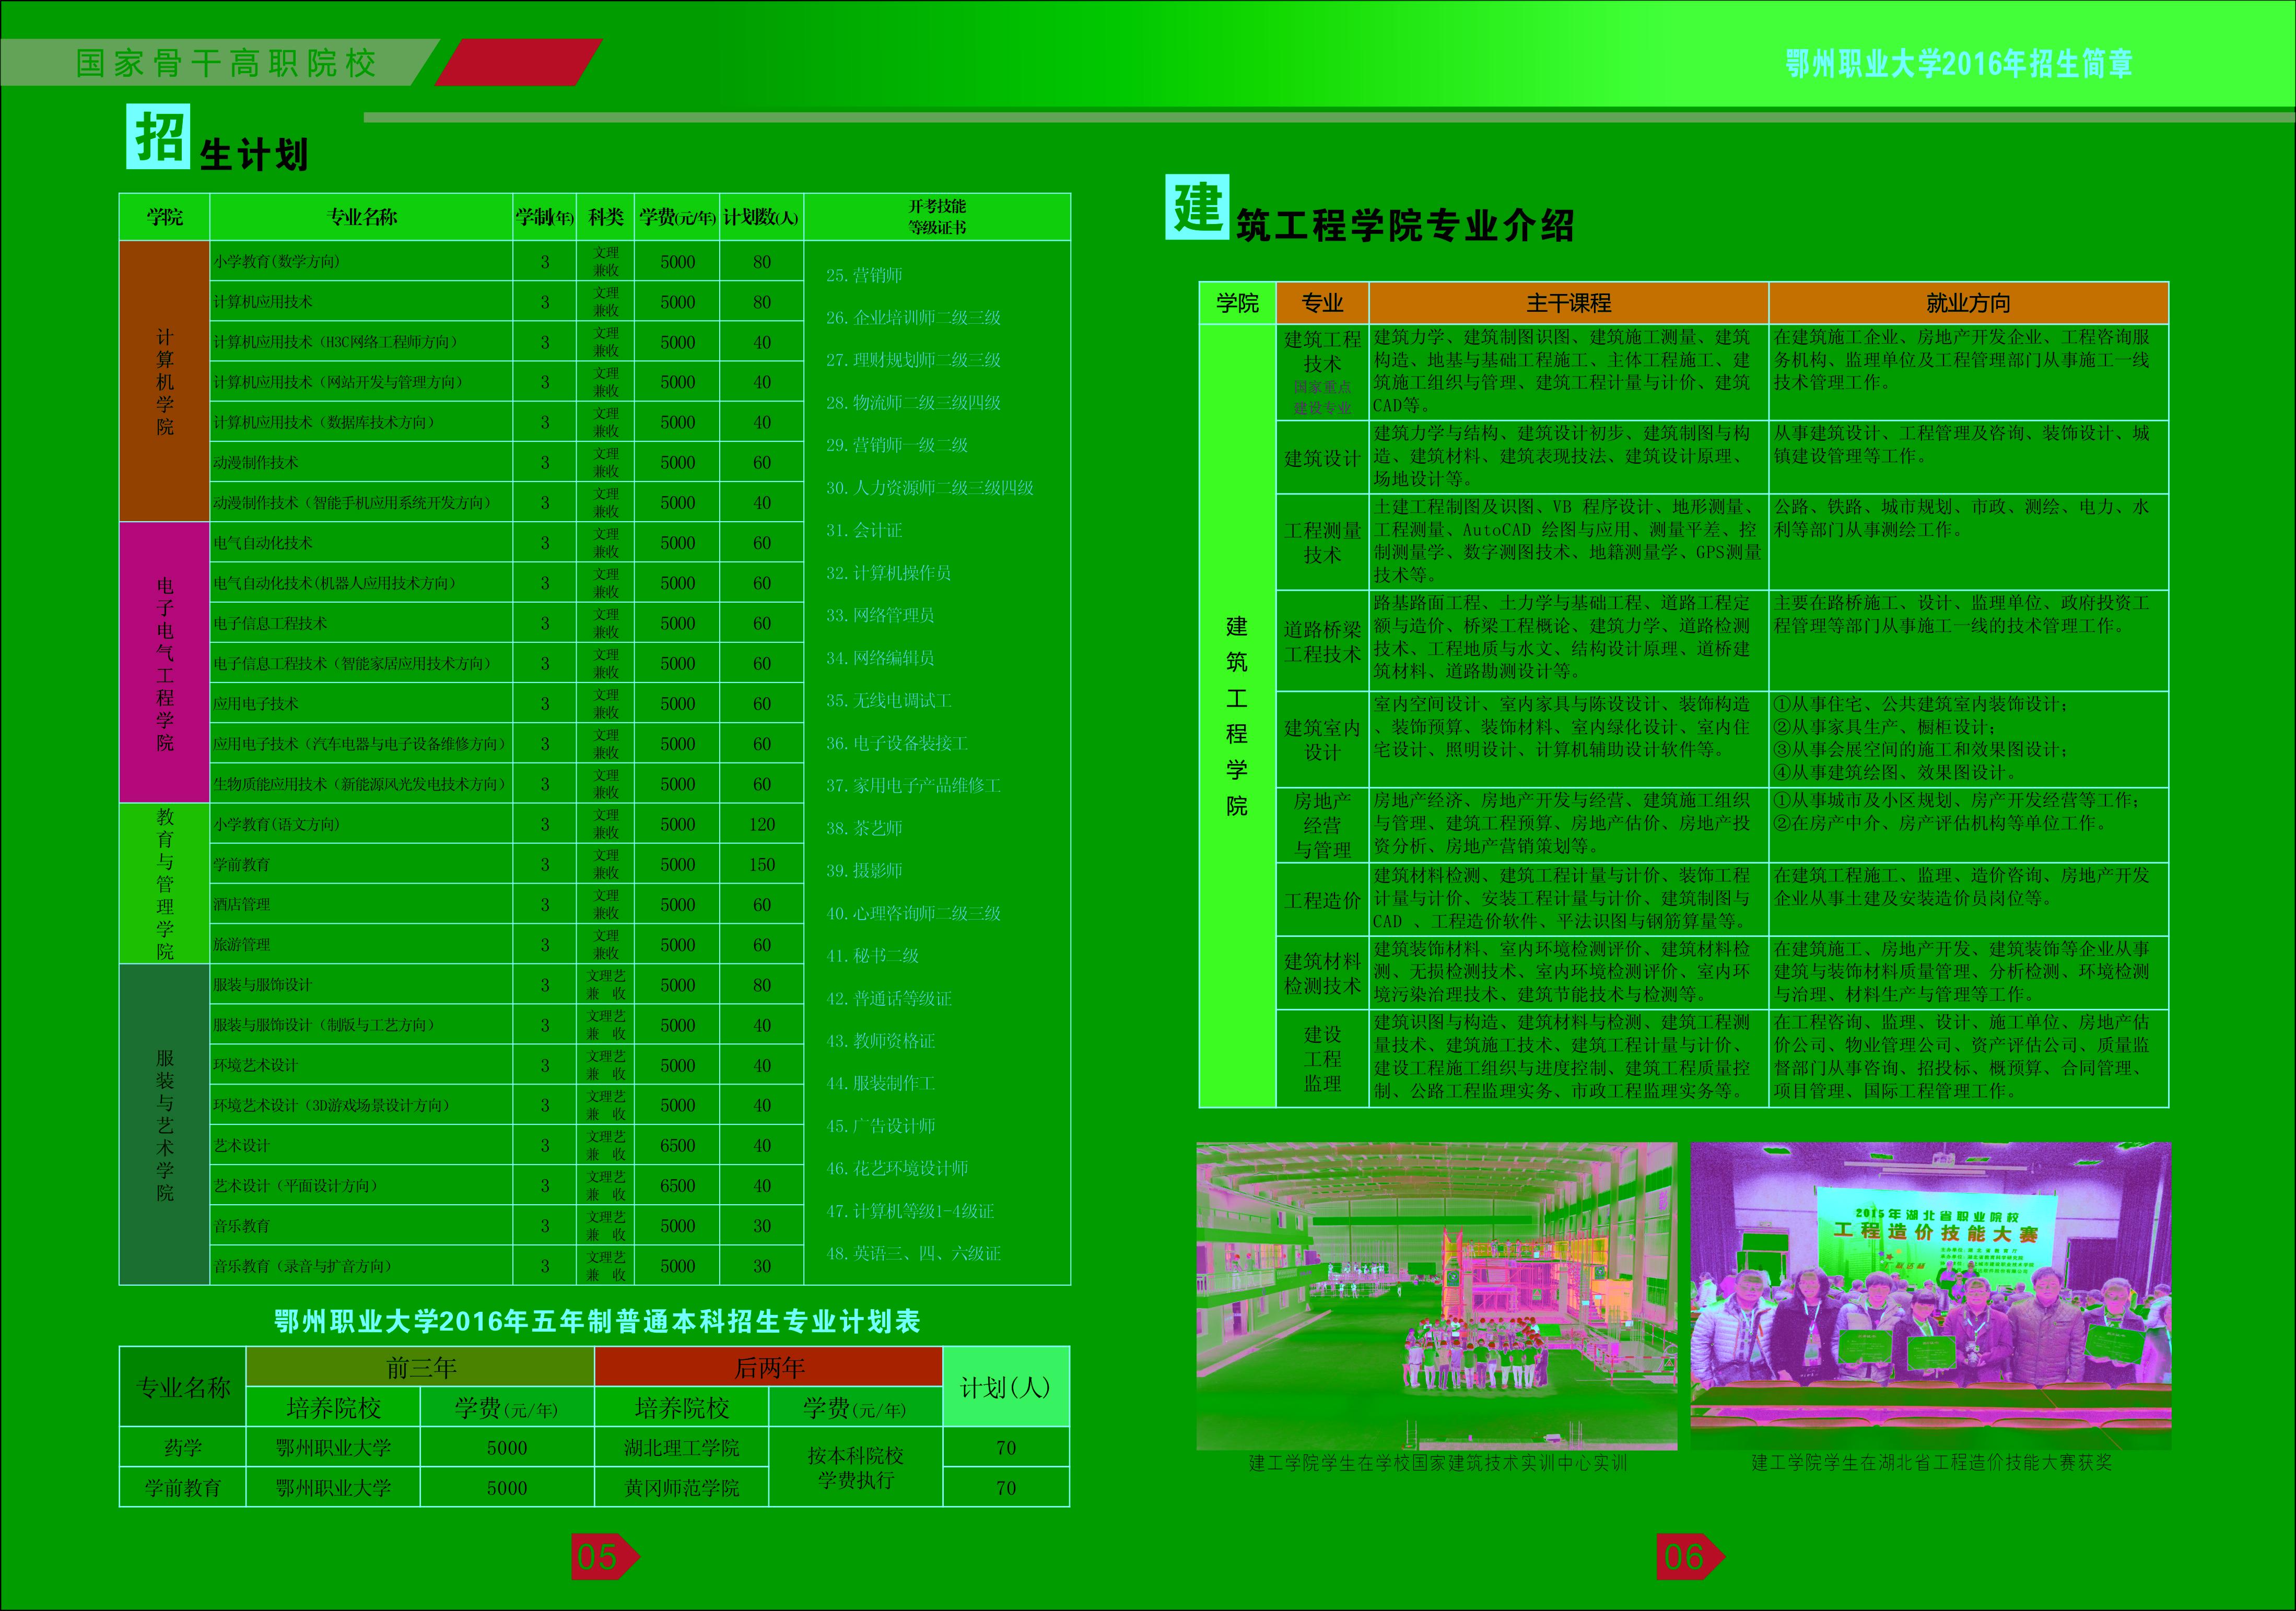This screenshot has height=1611, width=2296.
Task: Click the 主干课程 column header
Action: (1568, 303)
